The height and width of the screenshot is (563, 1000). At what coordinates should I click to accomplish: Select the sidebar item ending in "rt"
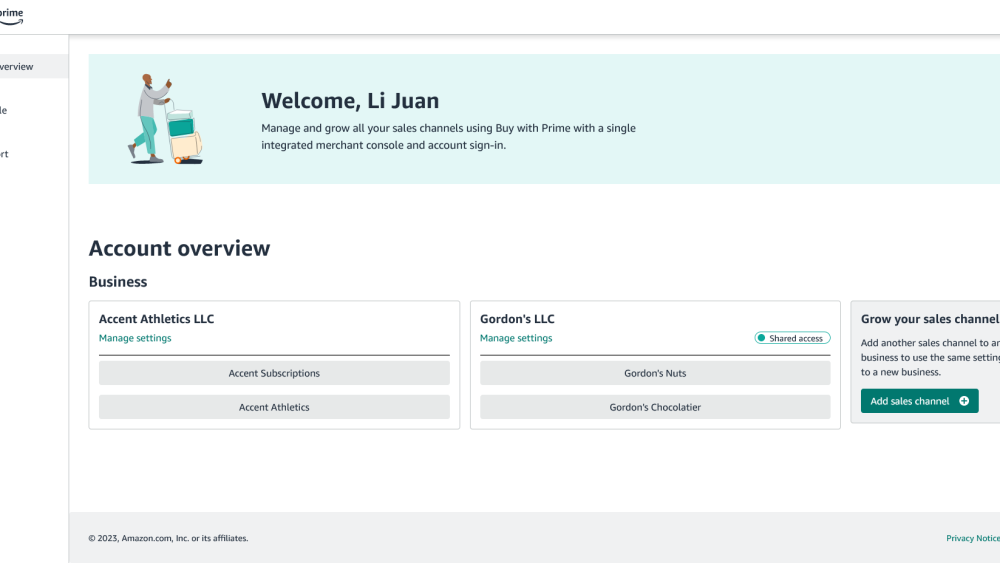4,155
